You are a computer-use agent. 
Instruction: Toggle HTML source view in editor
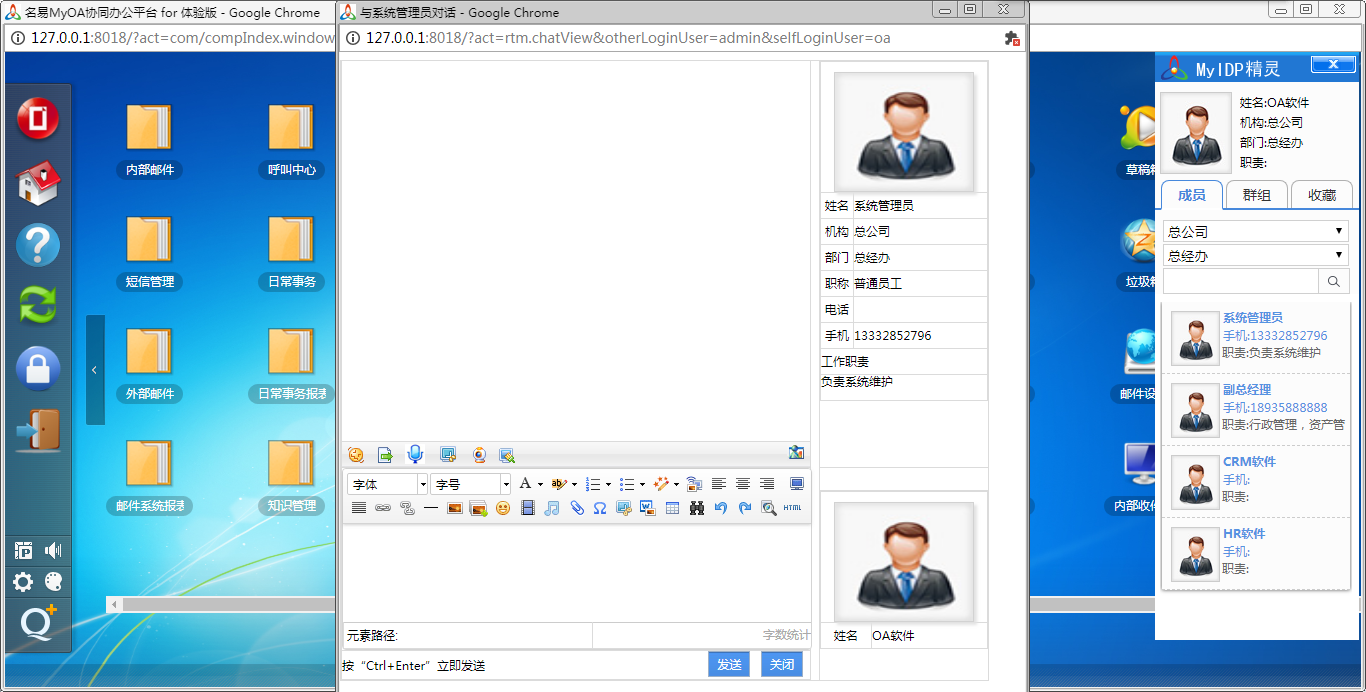[792, 508]
